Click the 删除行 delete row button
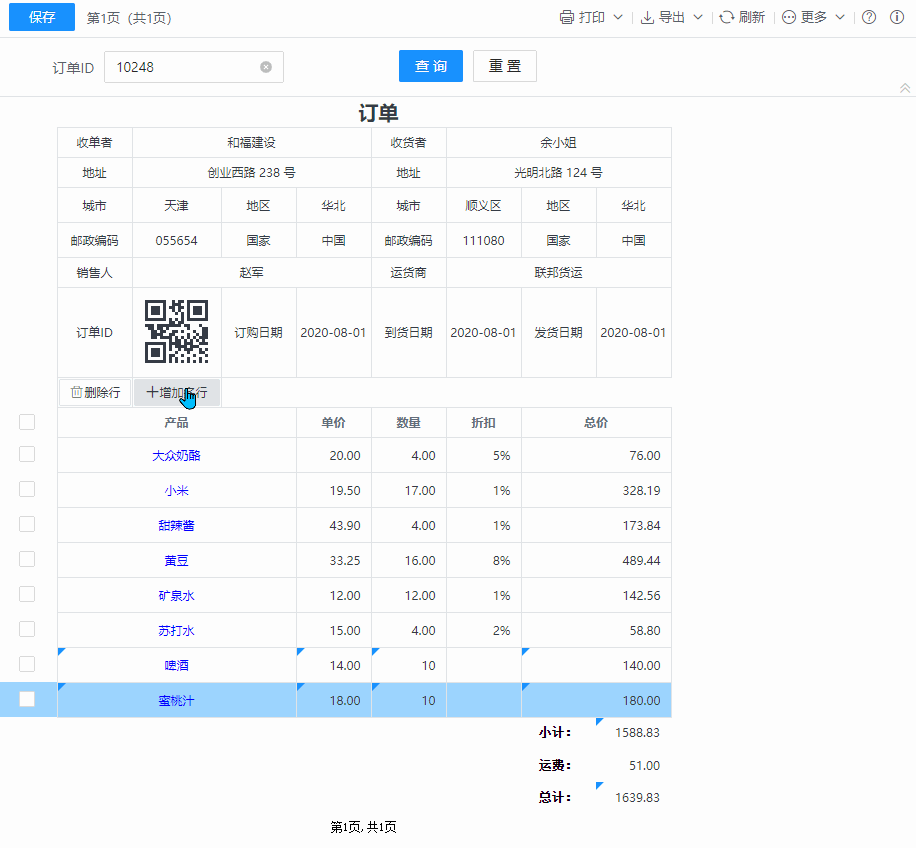 [95, 393]
